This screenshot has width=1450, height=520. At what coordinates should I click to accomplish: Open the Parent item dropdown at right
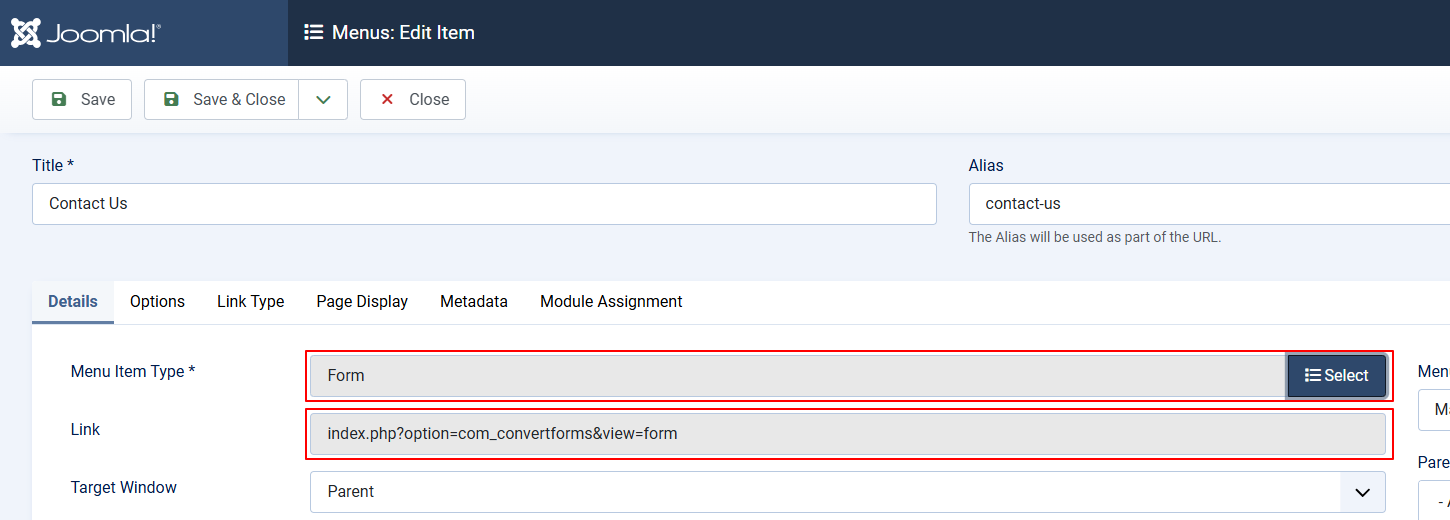1436,499
